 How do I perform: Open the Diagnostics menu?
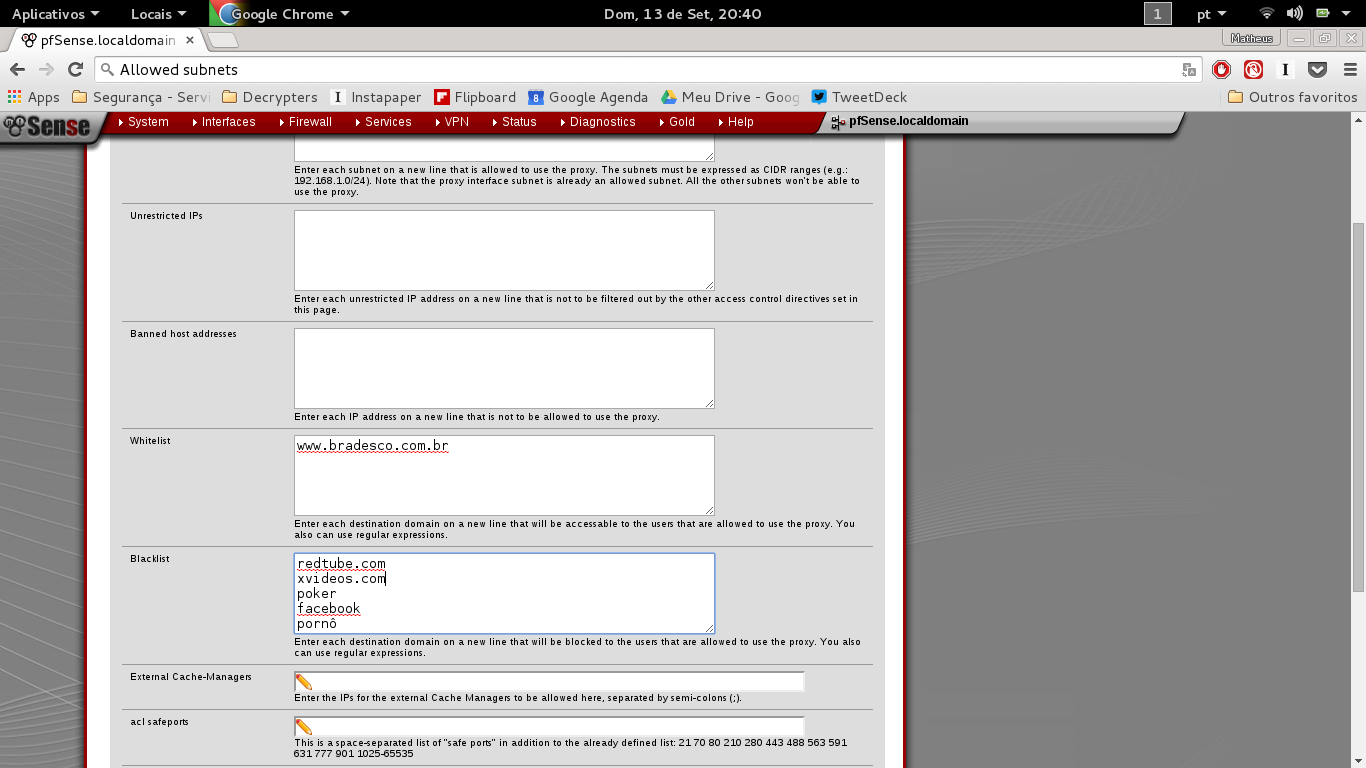(x=597, y=122)
